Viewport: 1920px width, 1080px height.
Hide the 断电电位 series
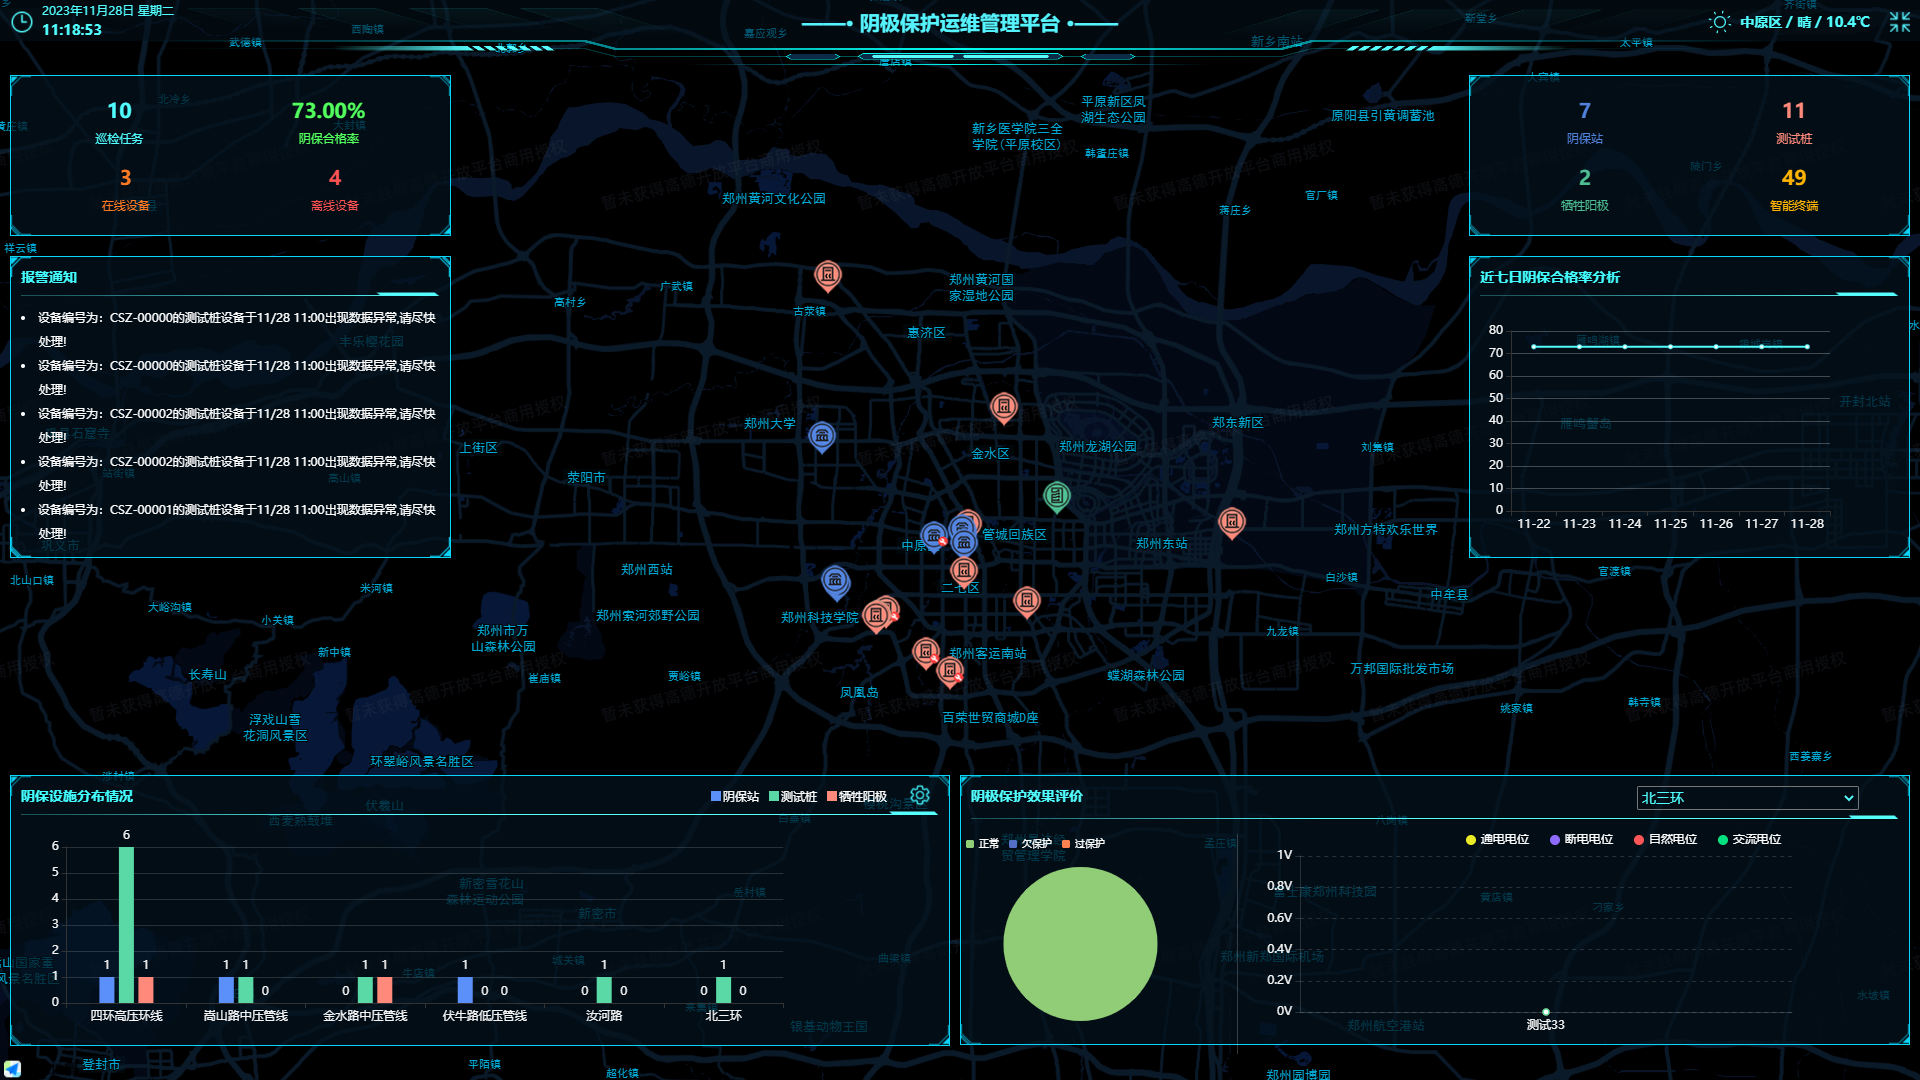point(1581,840)
